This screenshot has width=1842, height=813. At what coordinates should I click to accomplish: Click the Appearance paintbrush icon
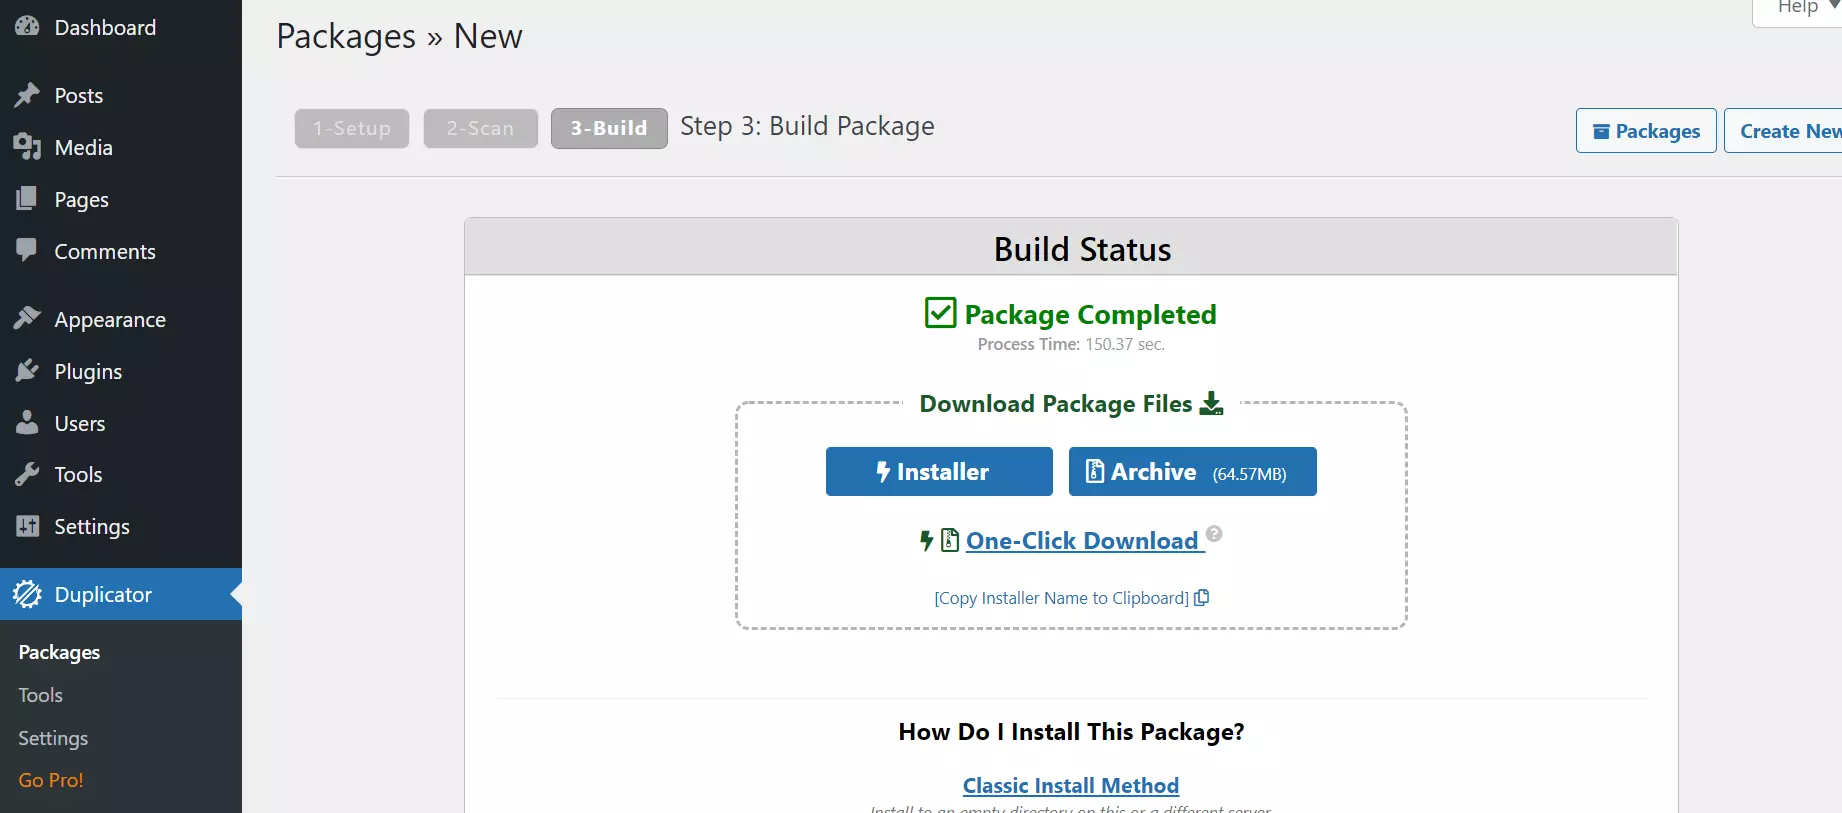[27, 319]
